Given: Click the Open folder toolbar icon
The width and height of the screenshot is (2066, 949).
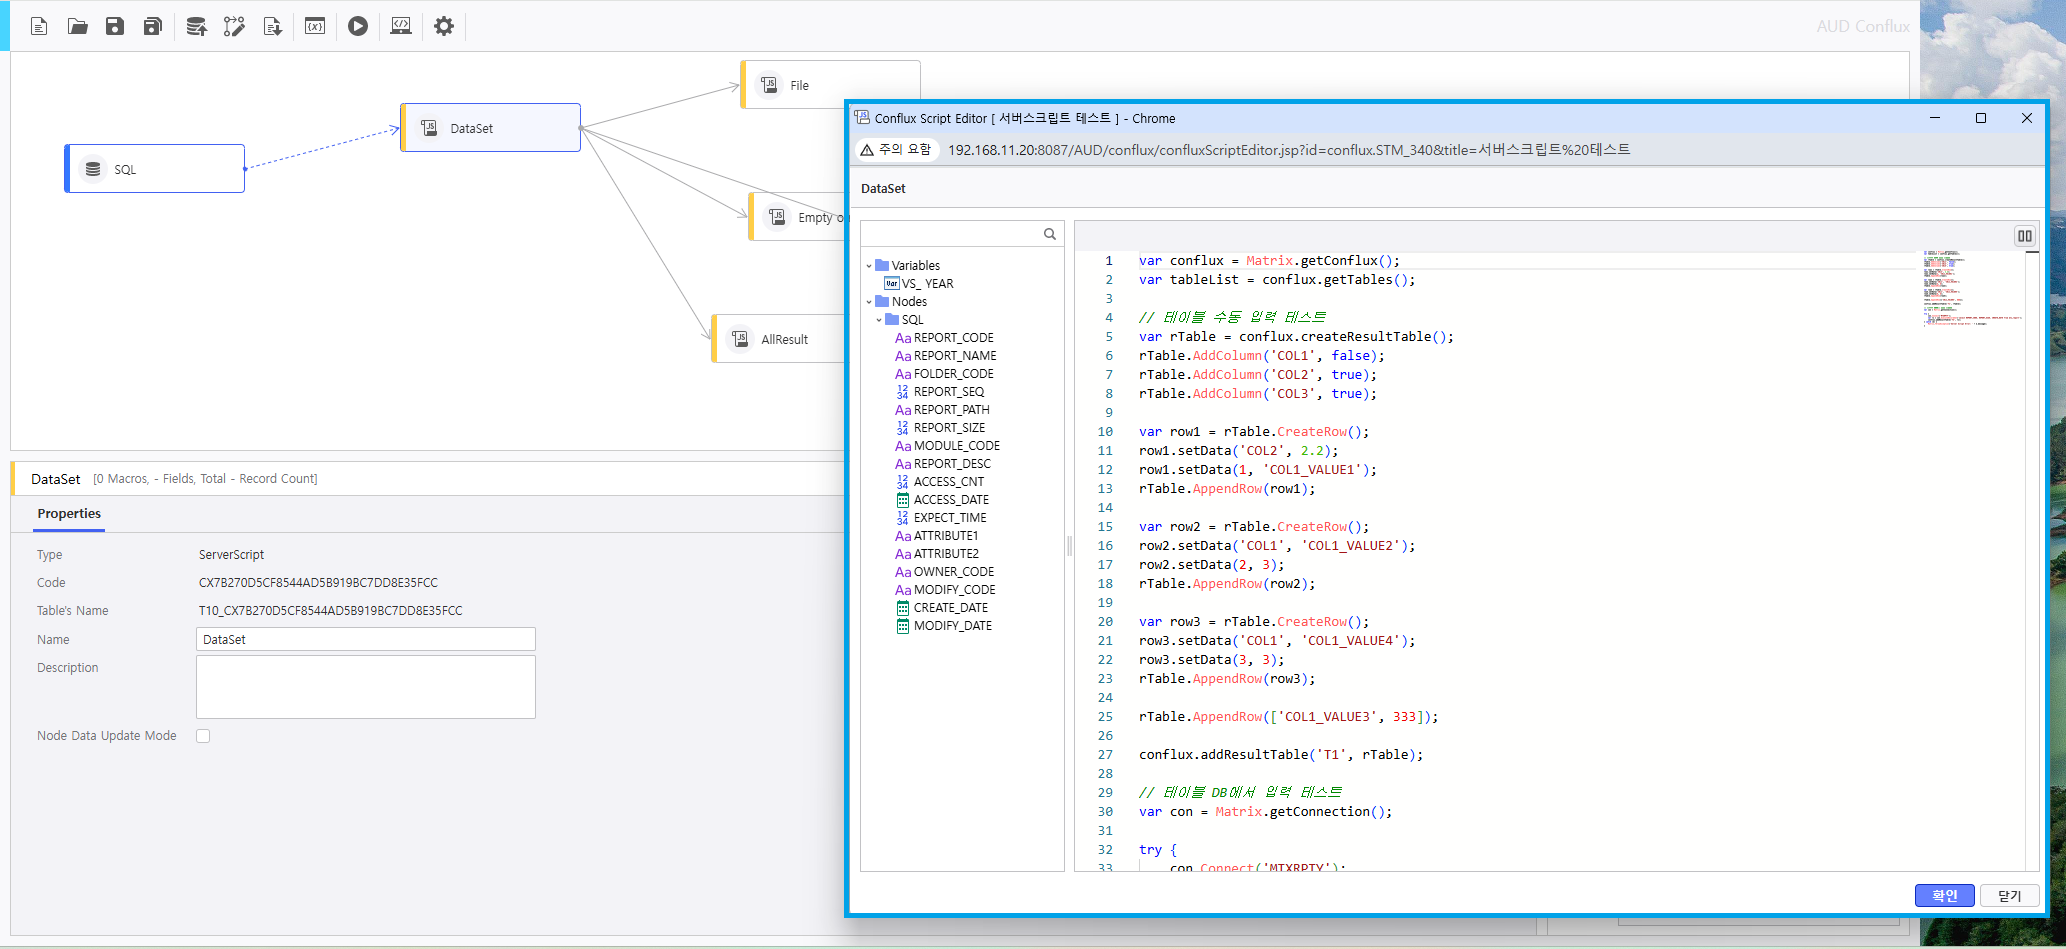Looking at the screenshot, I should [77, 26].
